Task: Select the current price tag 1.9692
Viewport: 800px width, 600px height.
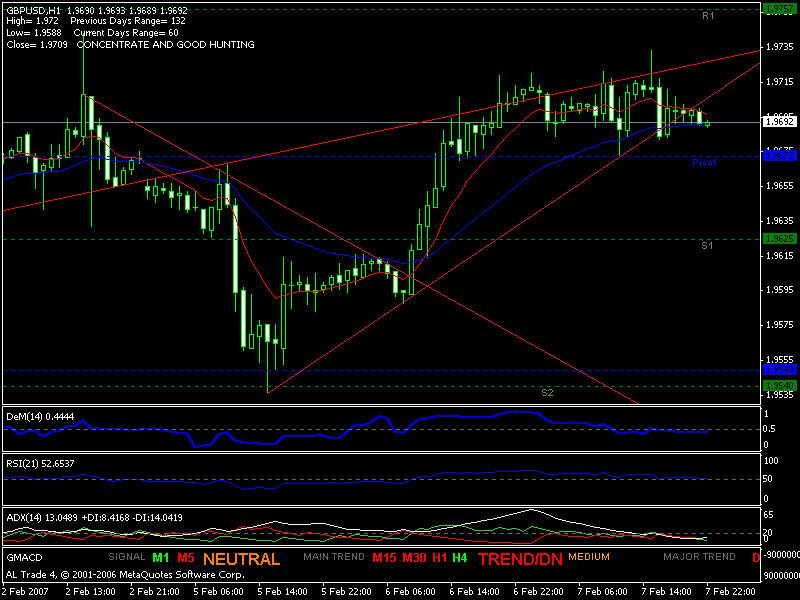Action: (x=780, y=121)
